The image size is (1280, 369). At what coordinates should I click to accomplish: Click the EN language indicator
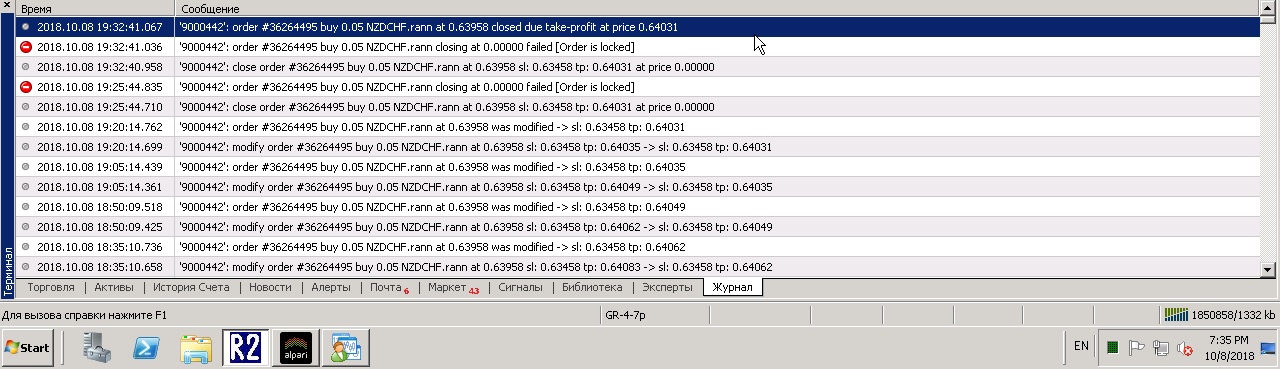[1081, 346]
